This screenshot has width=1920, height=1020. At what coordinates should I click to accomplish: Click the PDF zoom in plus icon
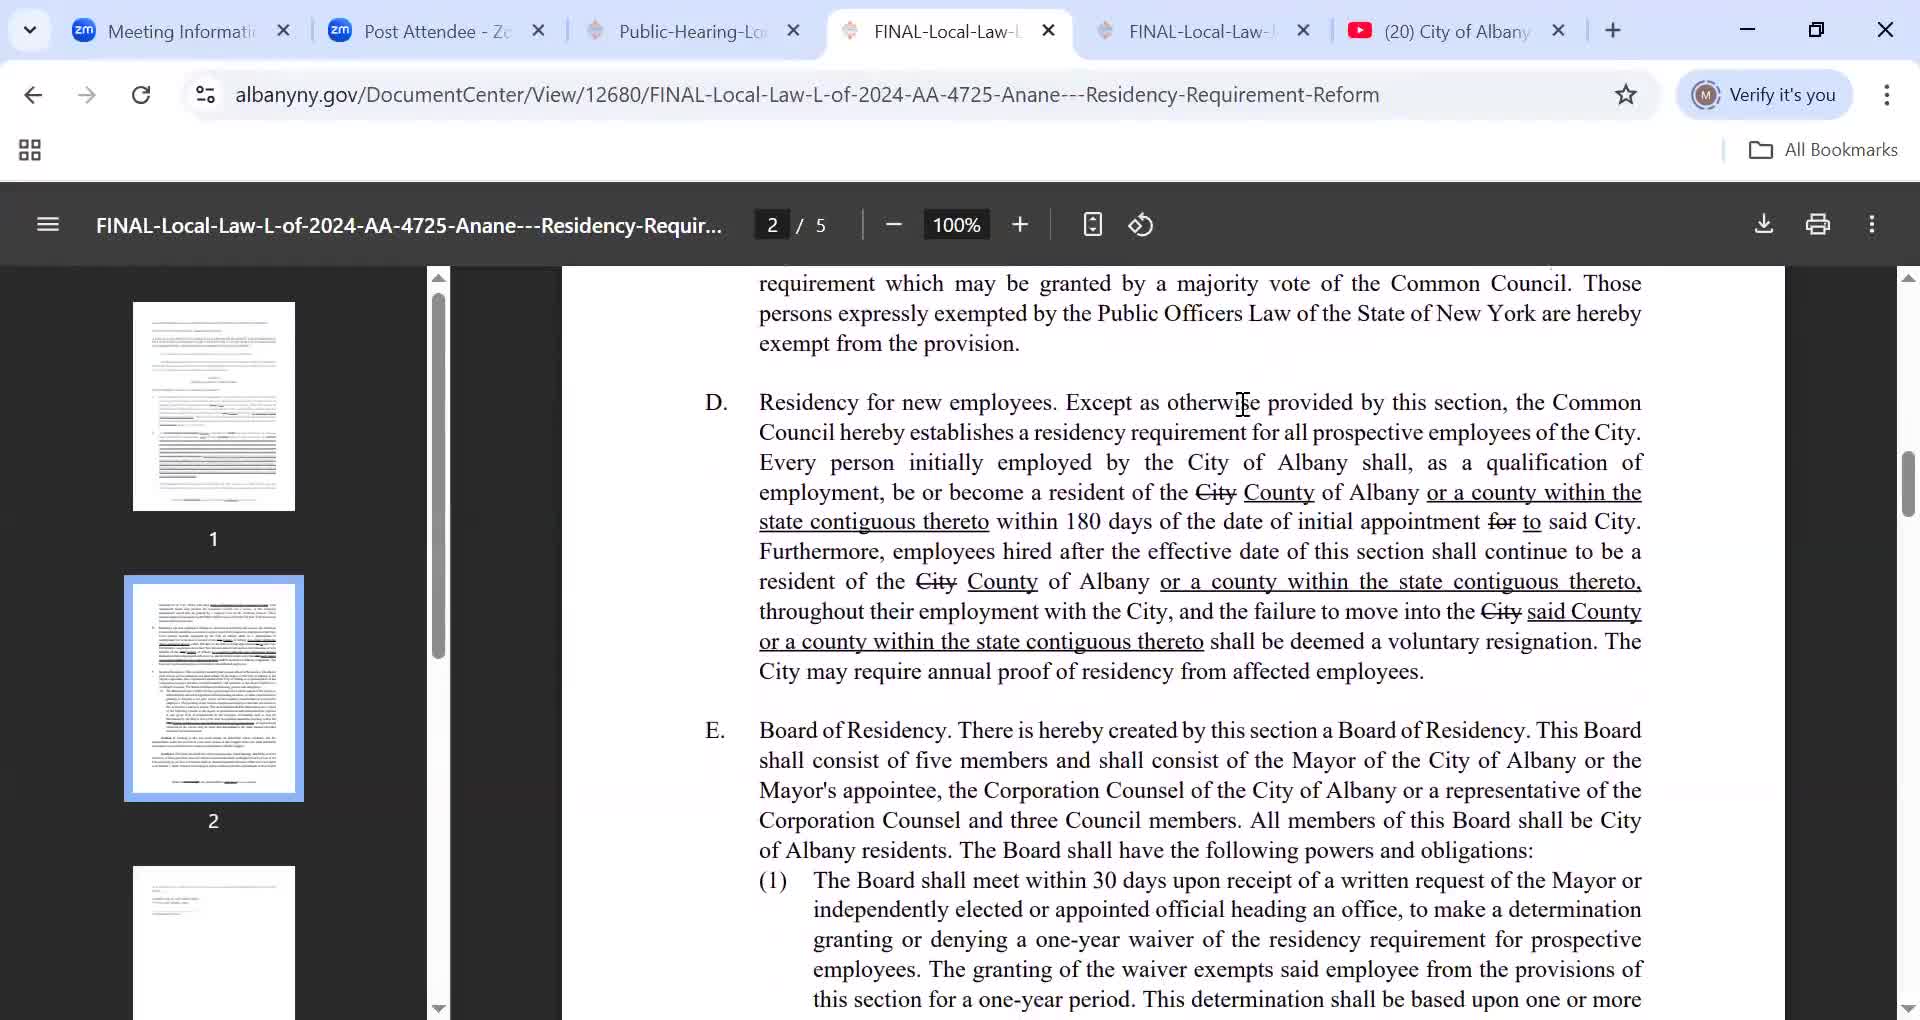(1020, 225)
